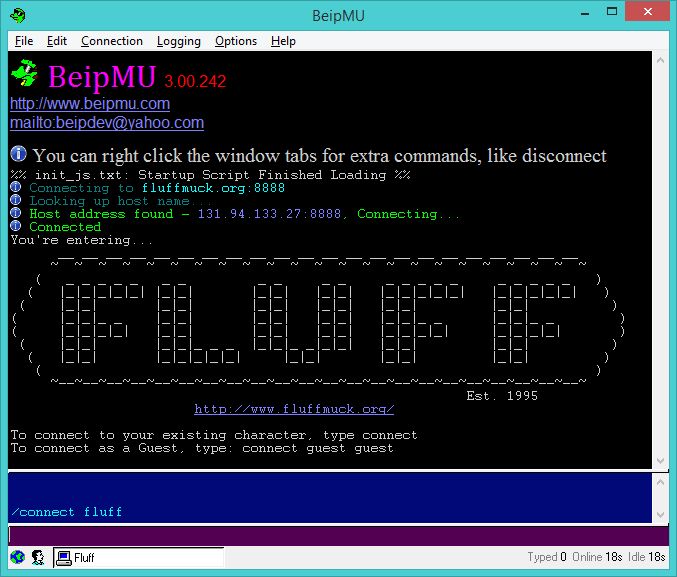677x577 pixels.
Task: Click output pane scrollbar up arrow
Action: [660, 60]
